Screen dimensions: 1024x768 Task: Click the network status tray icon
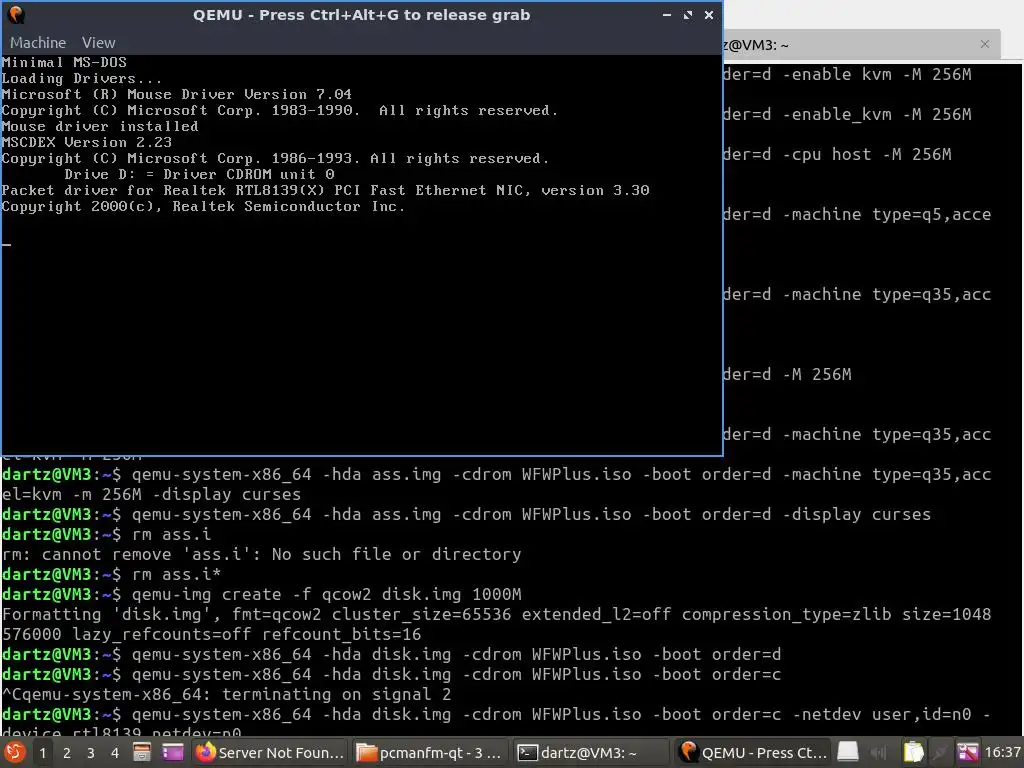pos(940,753)
